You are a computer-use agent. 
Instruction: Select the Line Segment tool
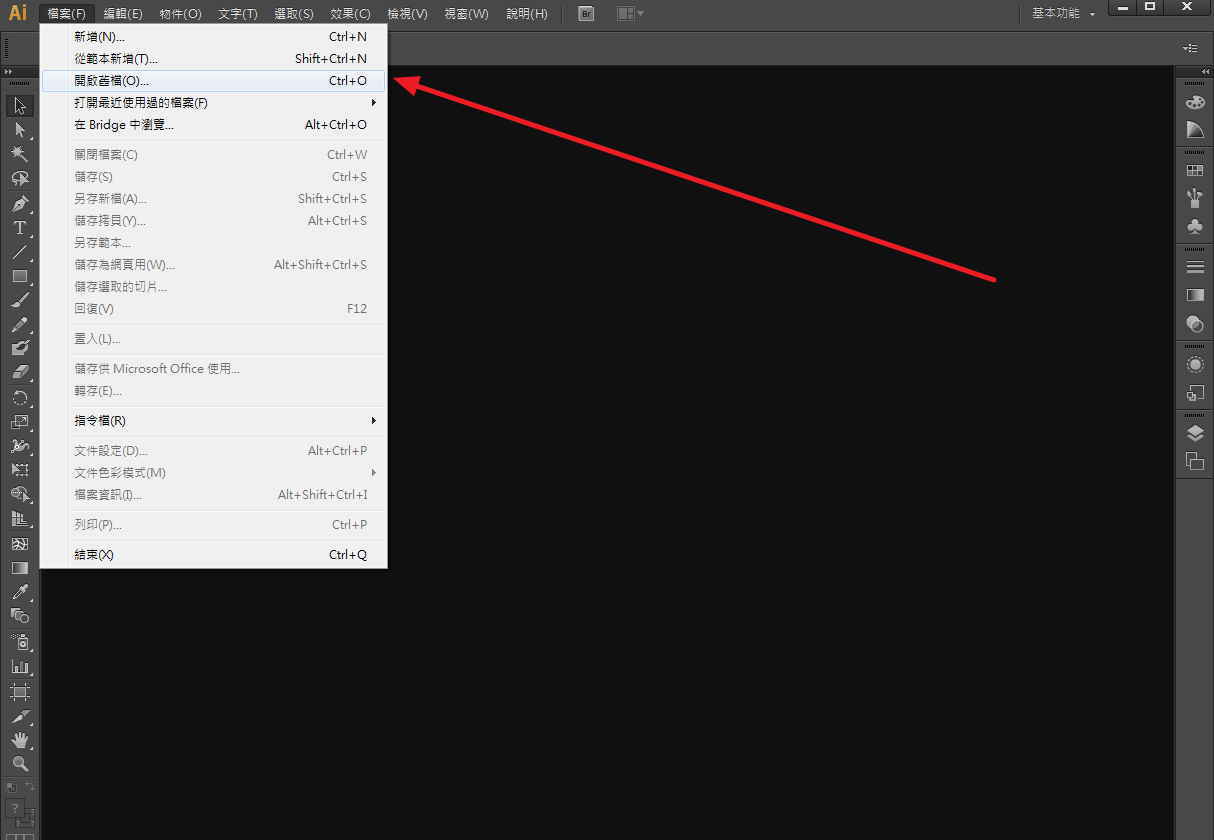click(19, 252)
